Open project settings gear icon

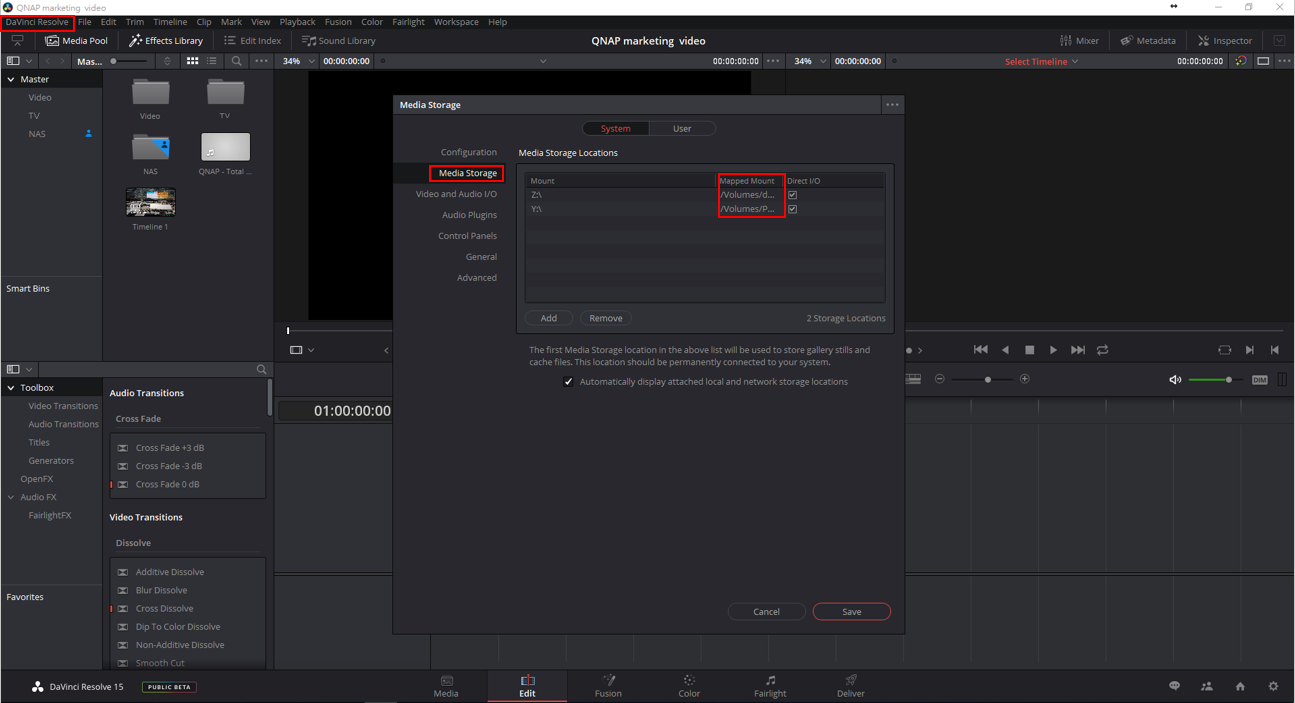point(1273,687)
